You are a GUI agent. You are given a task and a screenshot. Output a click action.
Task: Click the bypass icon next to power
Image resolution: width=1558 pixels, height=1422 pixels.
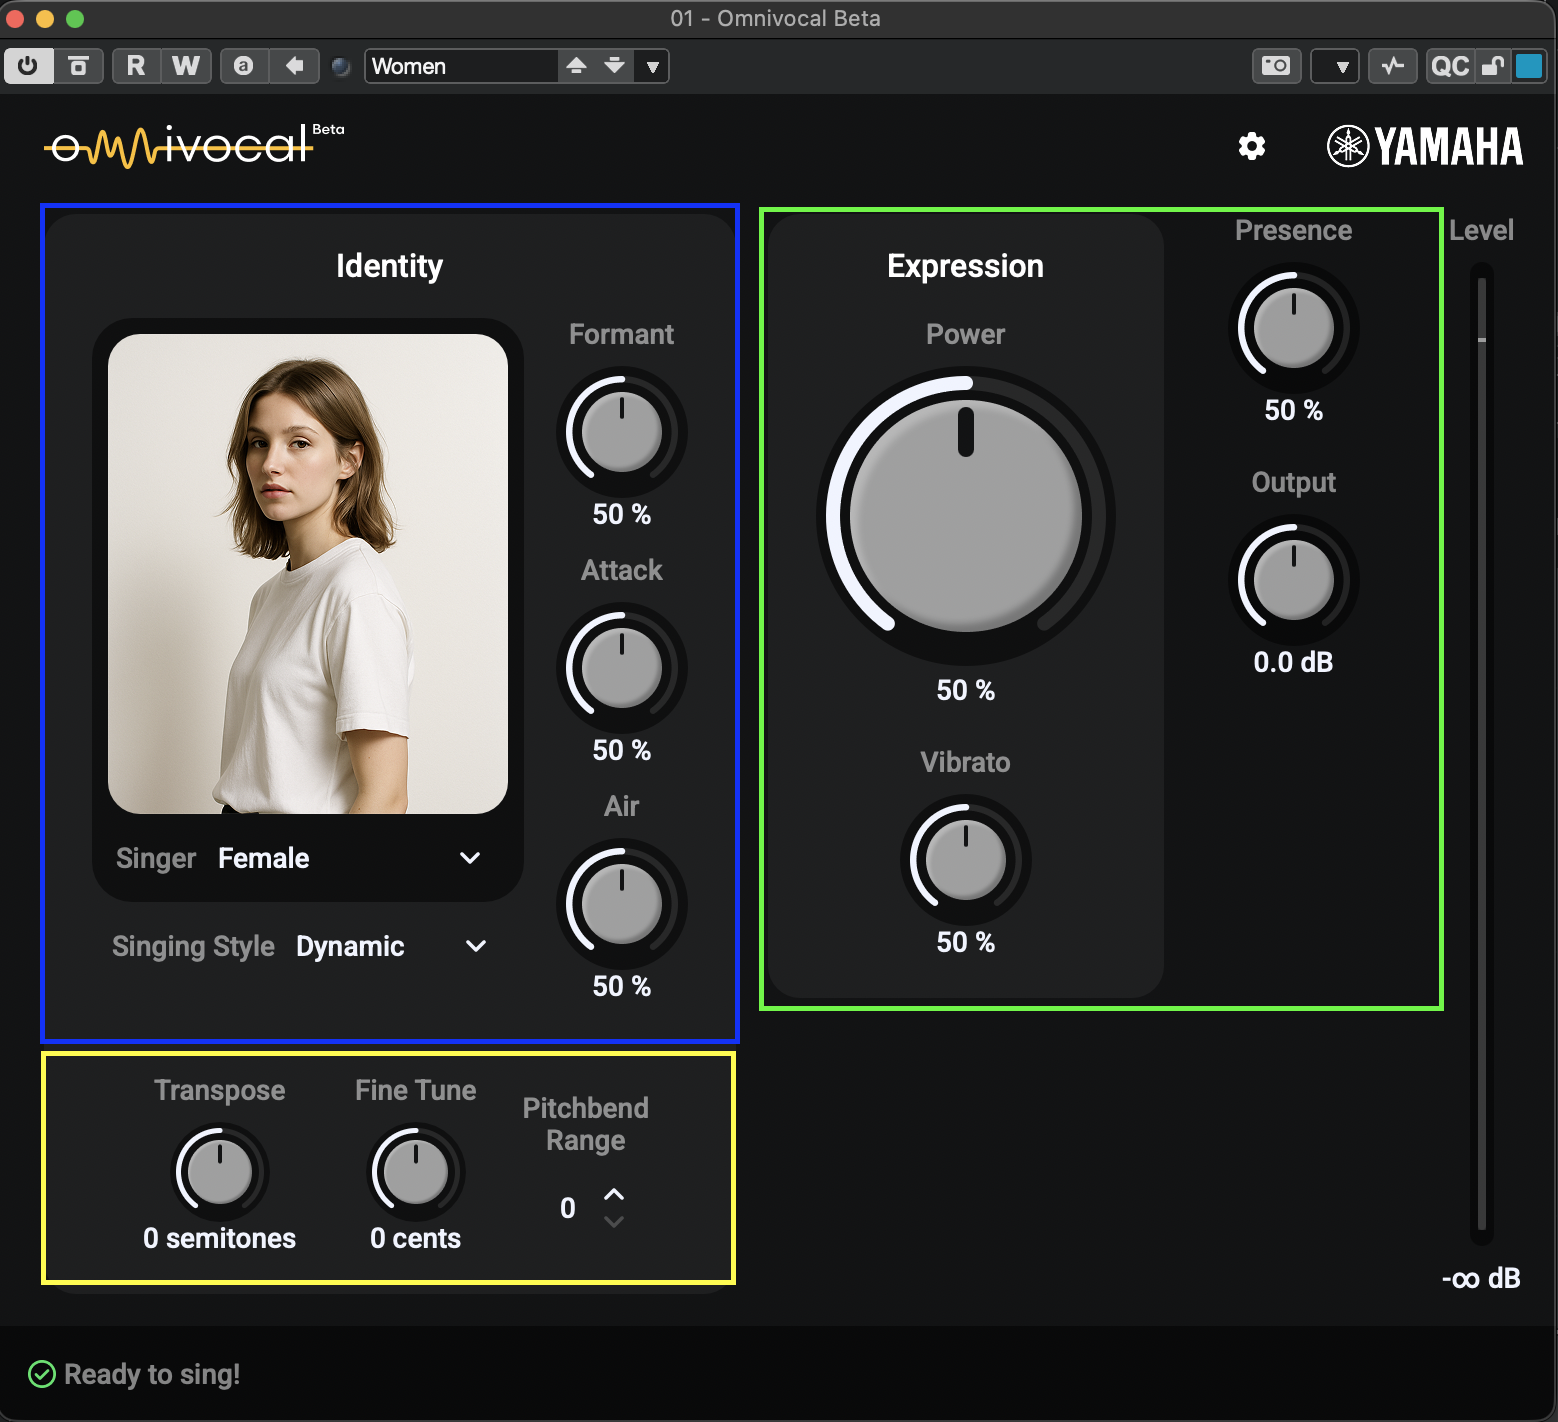[x=78, y=66]
